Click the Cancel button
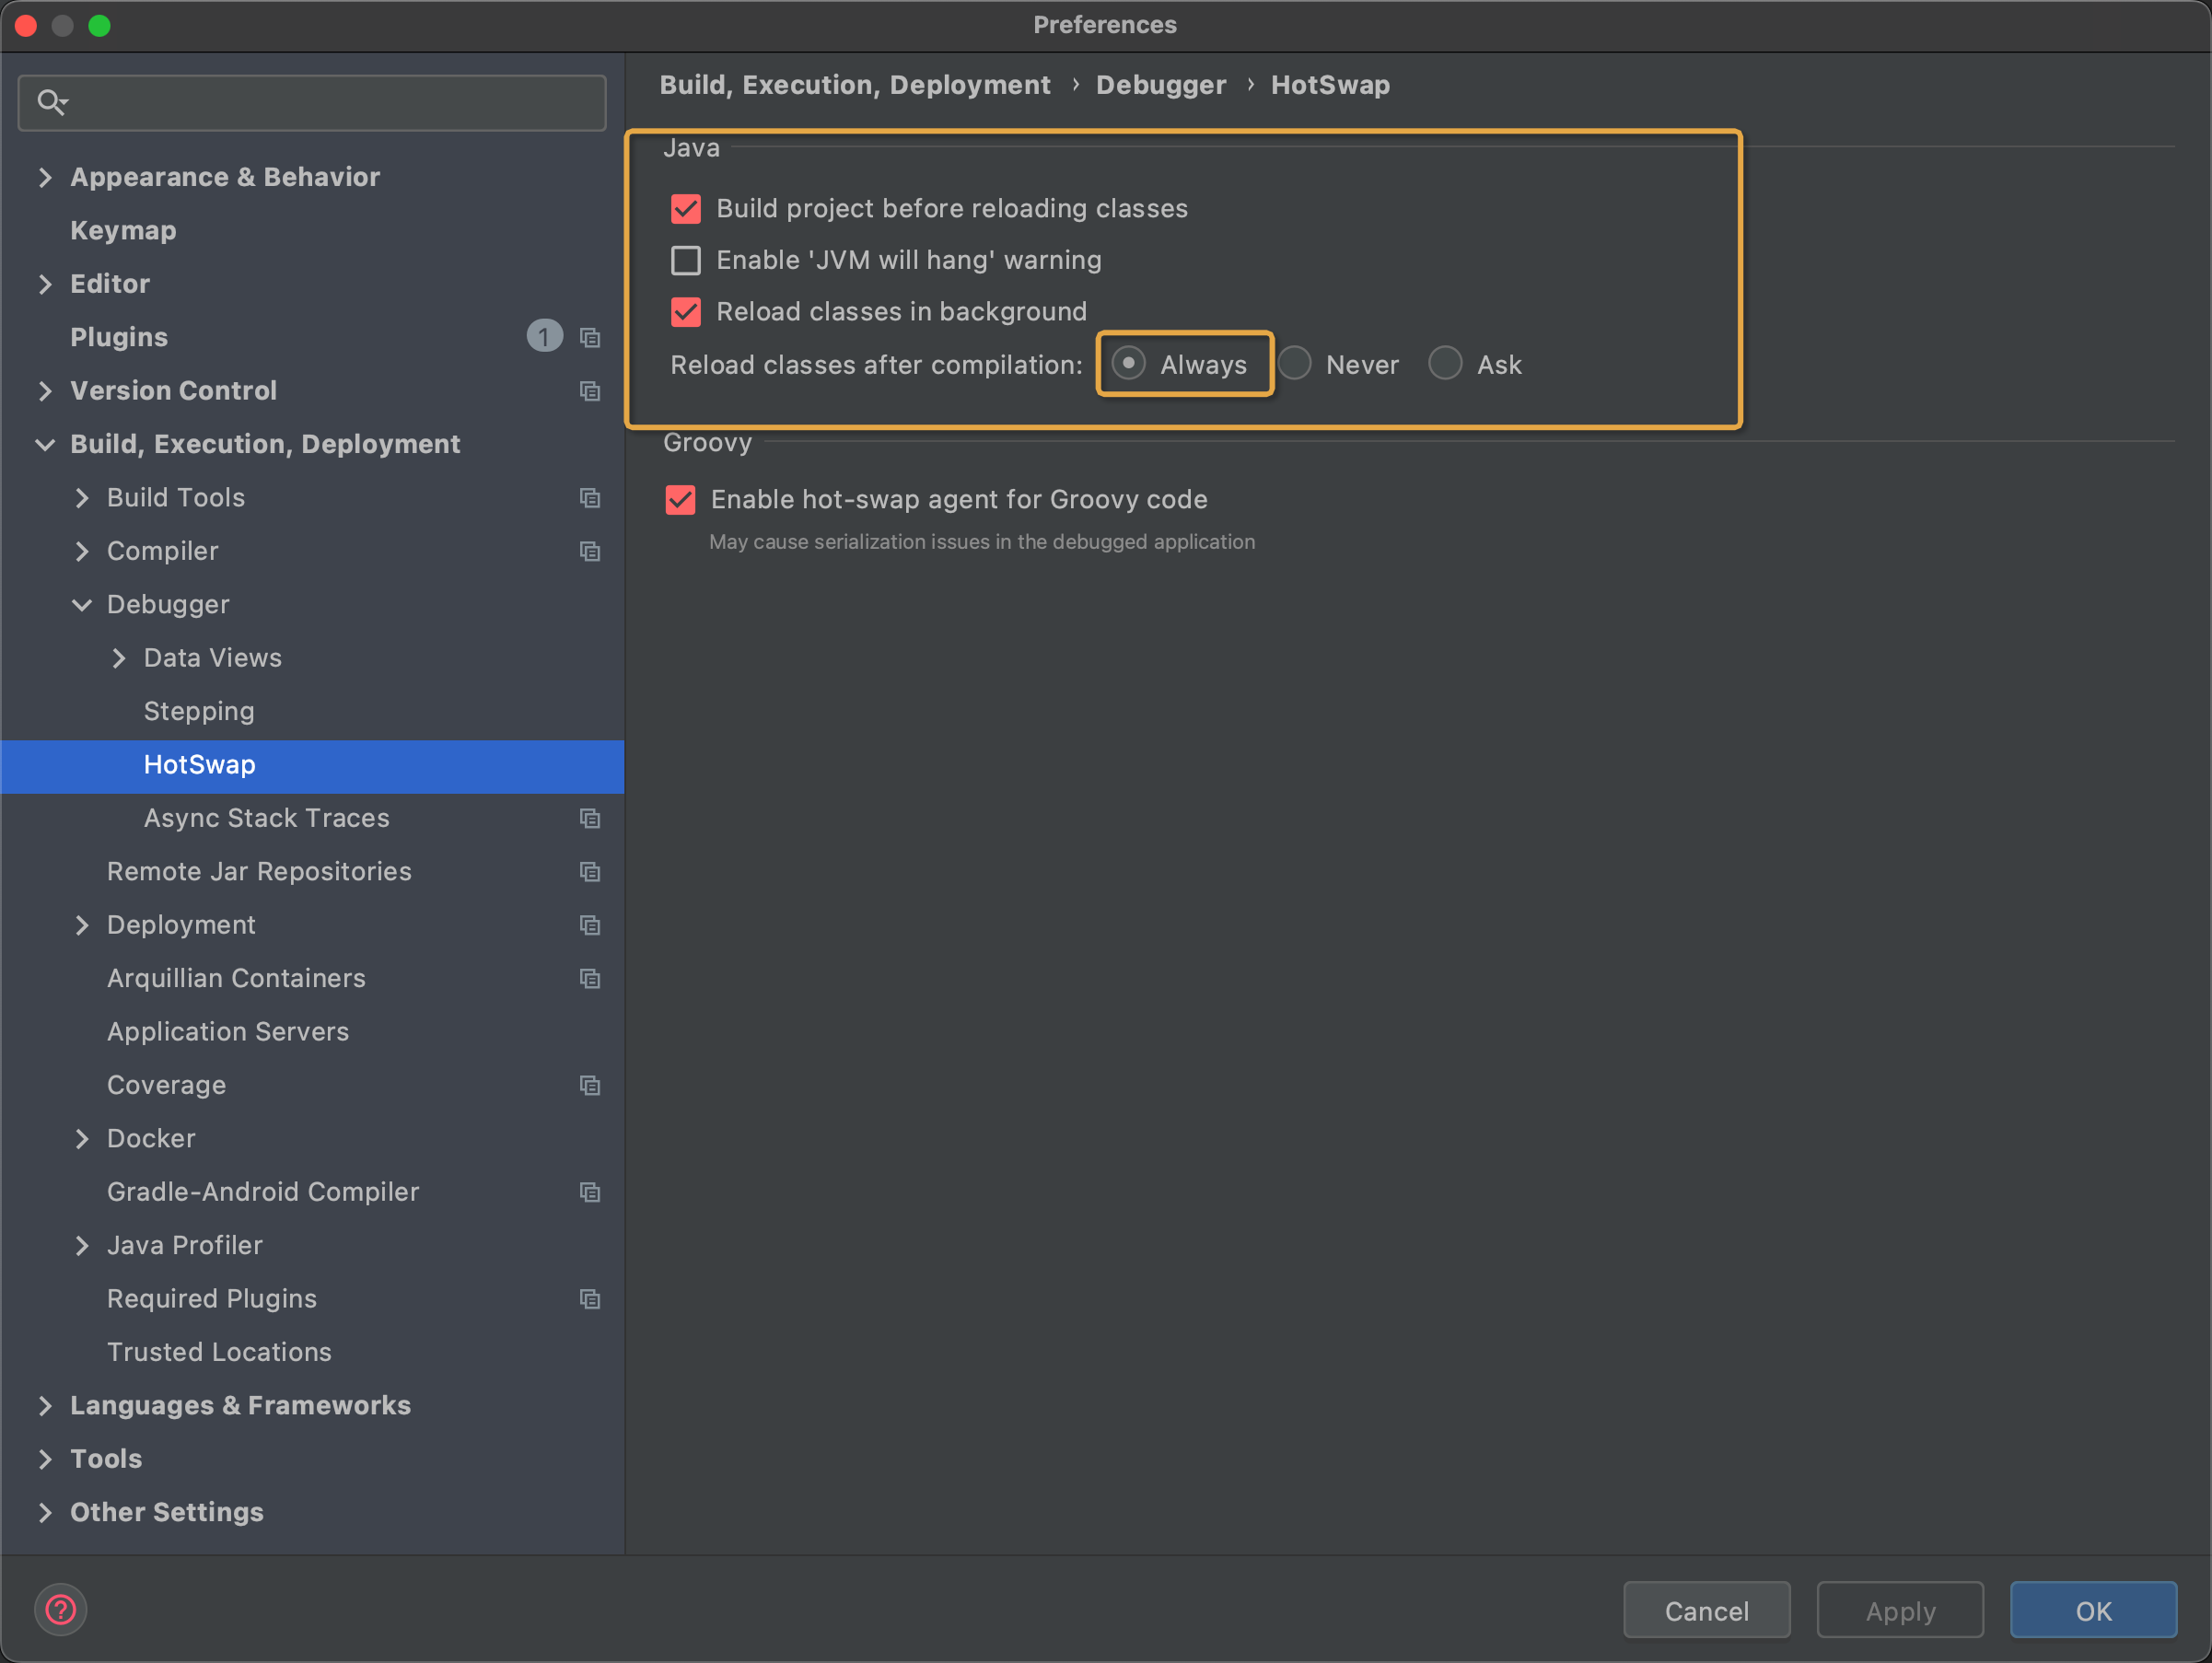The height and width of the screenshot is (1663, 2212). pos(1706,1611)
